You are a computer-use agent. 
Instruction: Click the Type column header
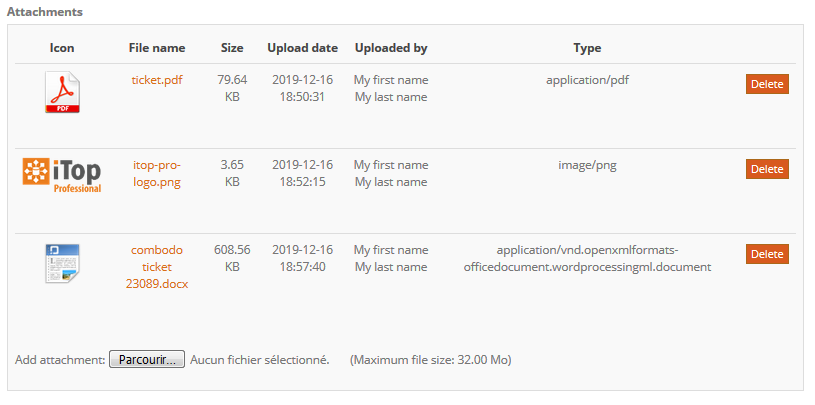[x=587, y=48]
